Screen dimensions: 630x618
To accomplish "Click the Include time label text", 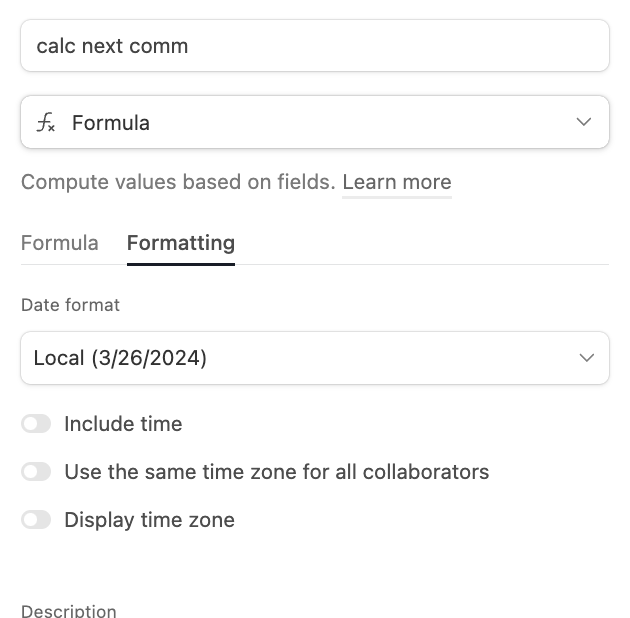I will 123,424.
